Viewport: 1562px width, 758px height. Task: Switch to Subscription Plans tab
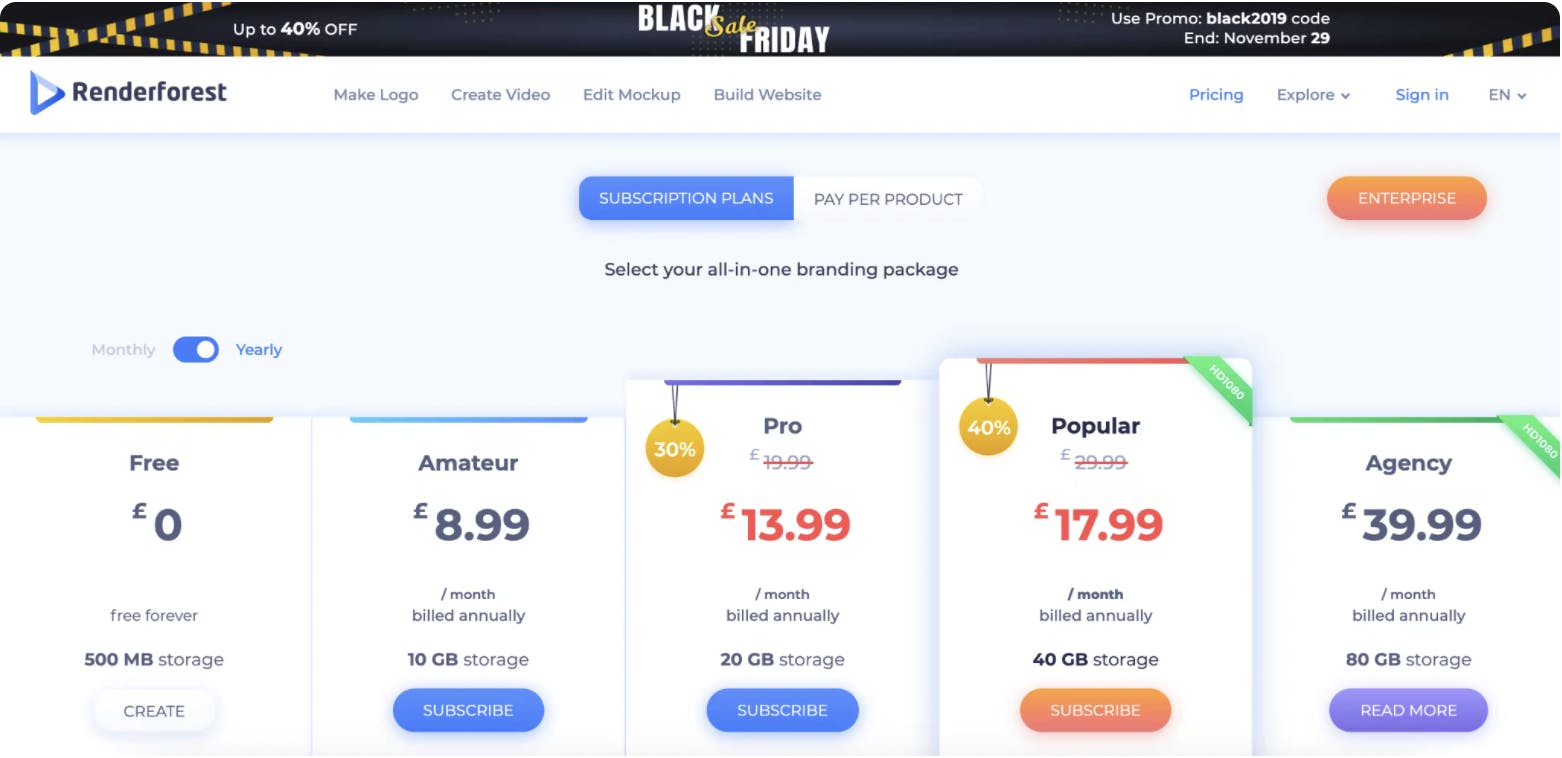686,198
